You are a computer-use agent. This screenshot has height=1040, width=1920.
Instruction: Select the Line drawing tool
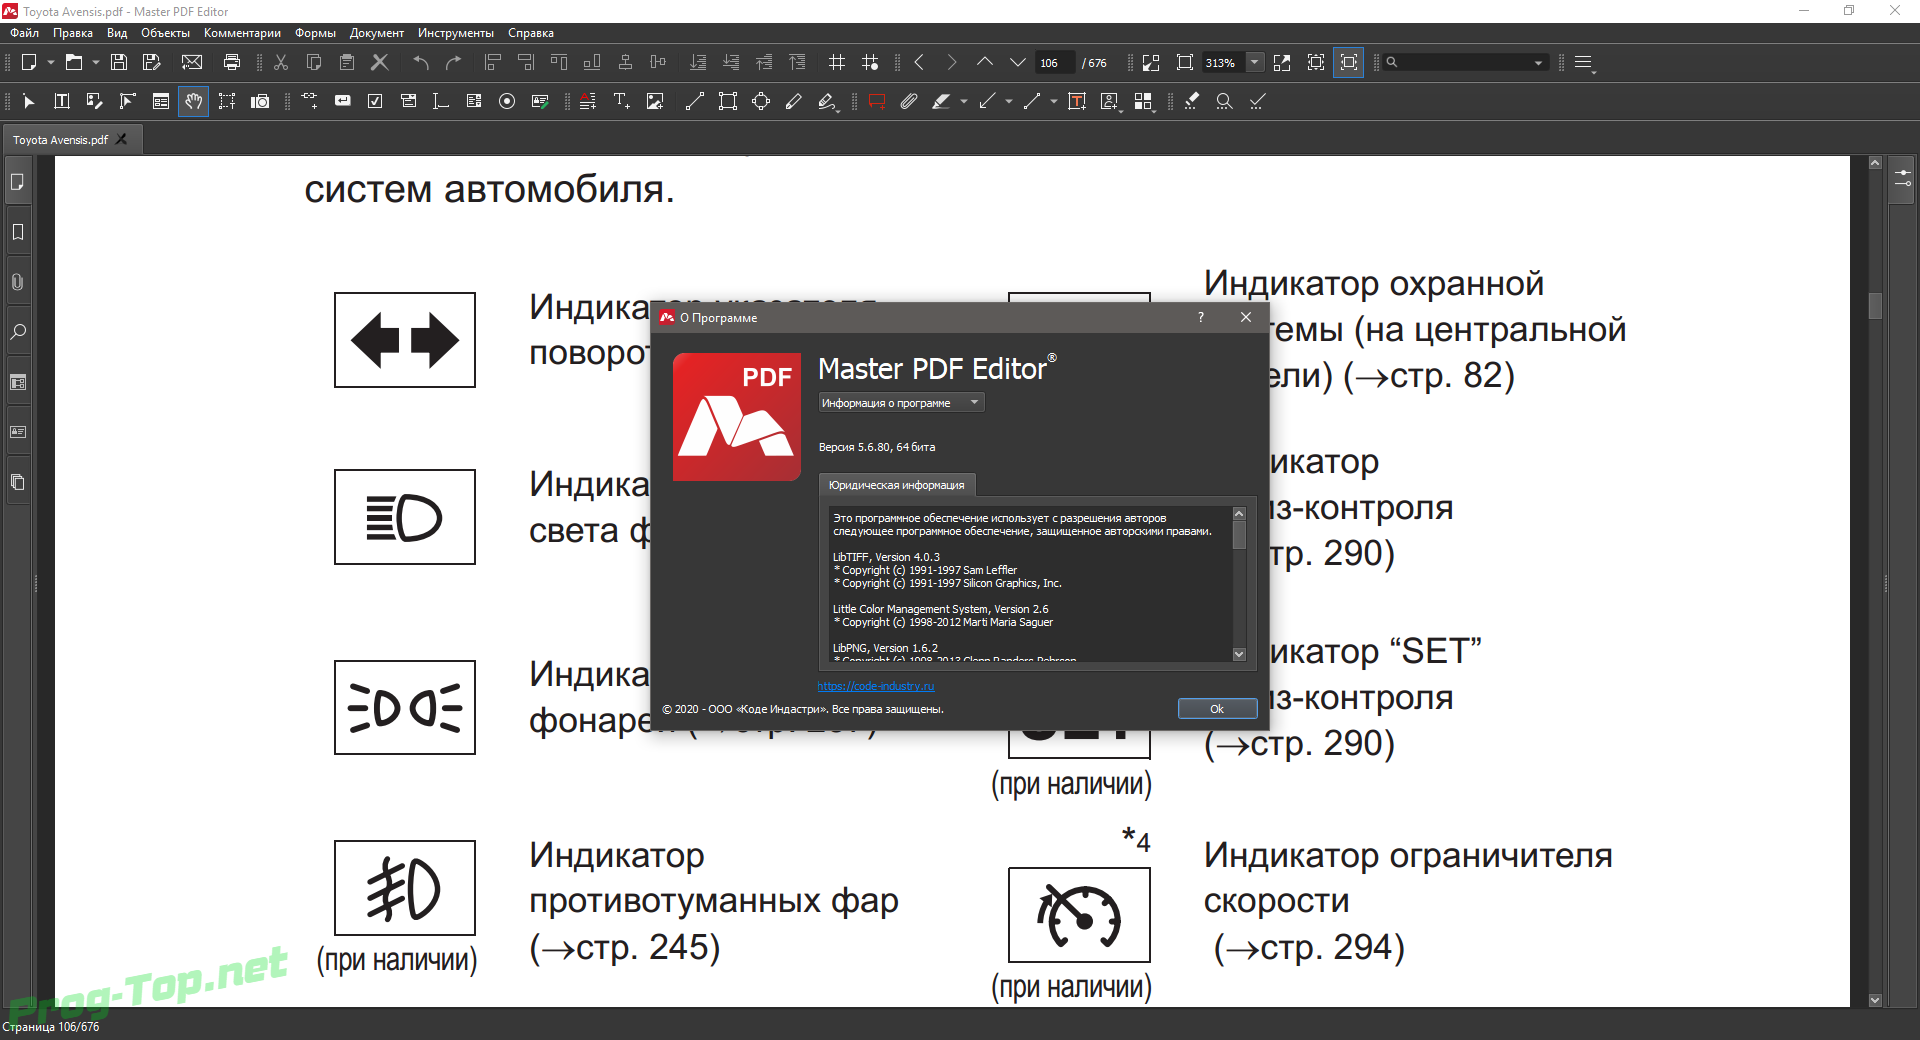pyautogui.click(x=695, y=101)
